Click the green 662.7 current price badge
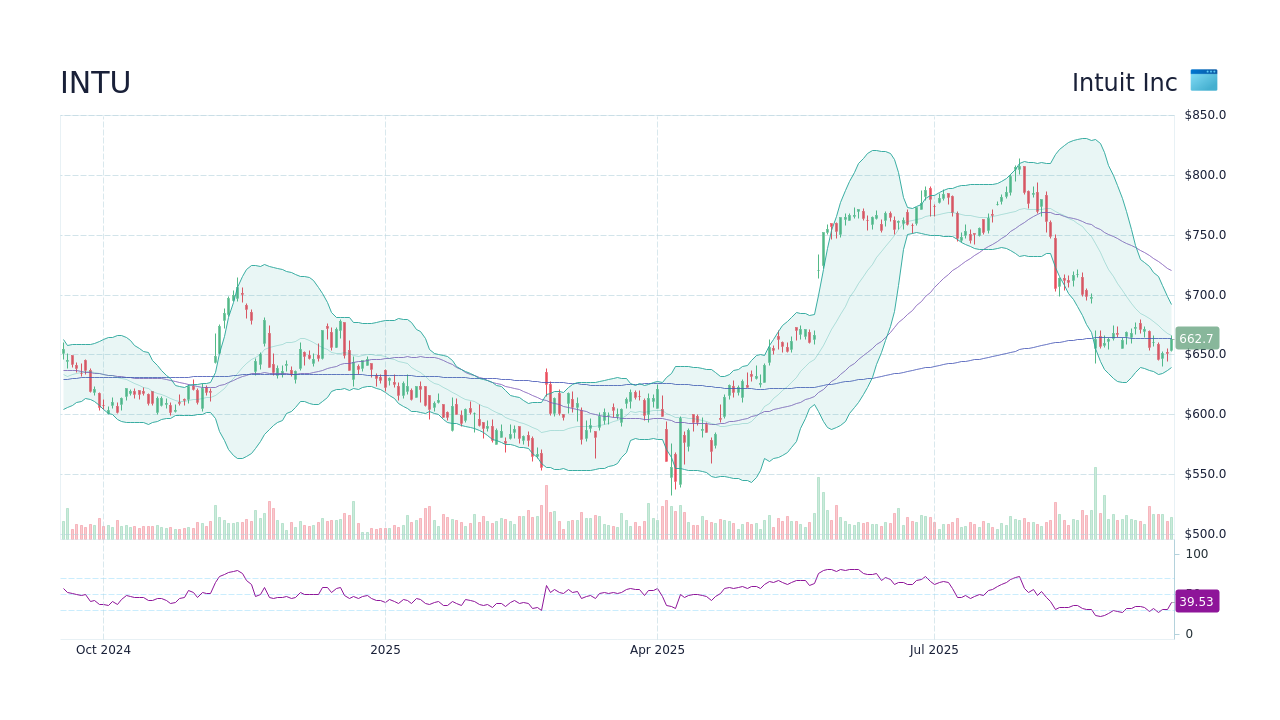 tap(1196, 338)
